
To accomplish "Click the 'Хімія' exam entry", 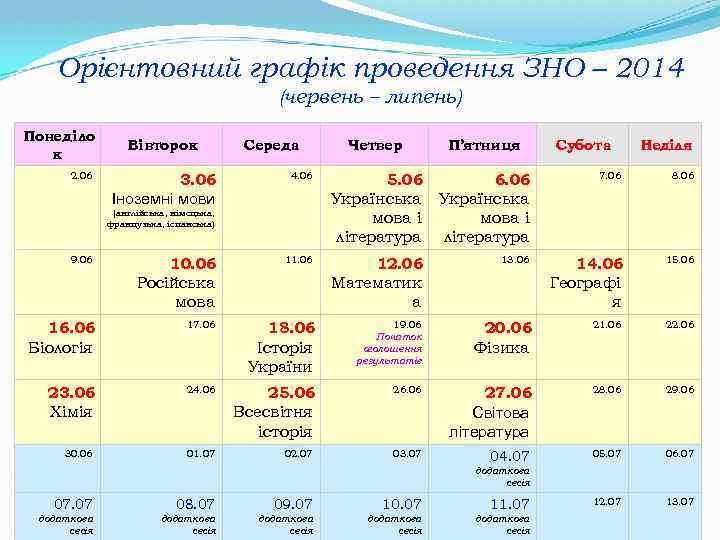I will pos(71,411).
